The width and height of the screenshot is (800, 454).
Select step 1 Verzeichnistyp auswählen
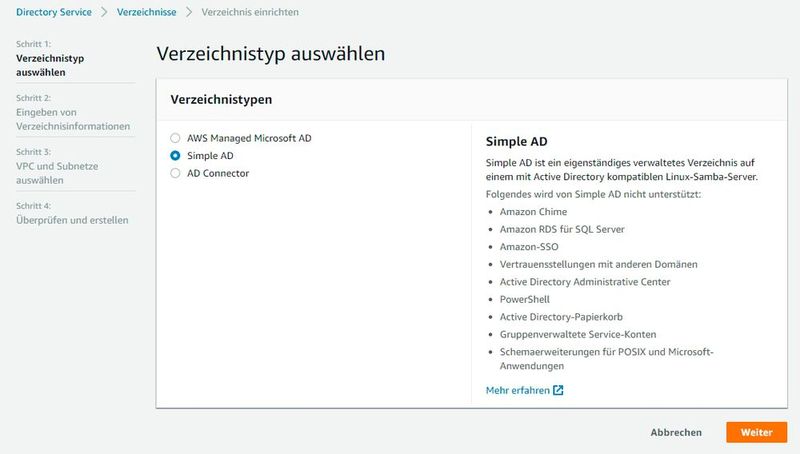point(50,65)
